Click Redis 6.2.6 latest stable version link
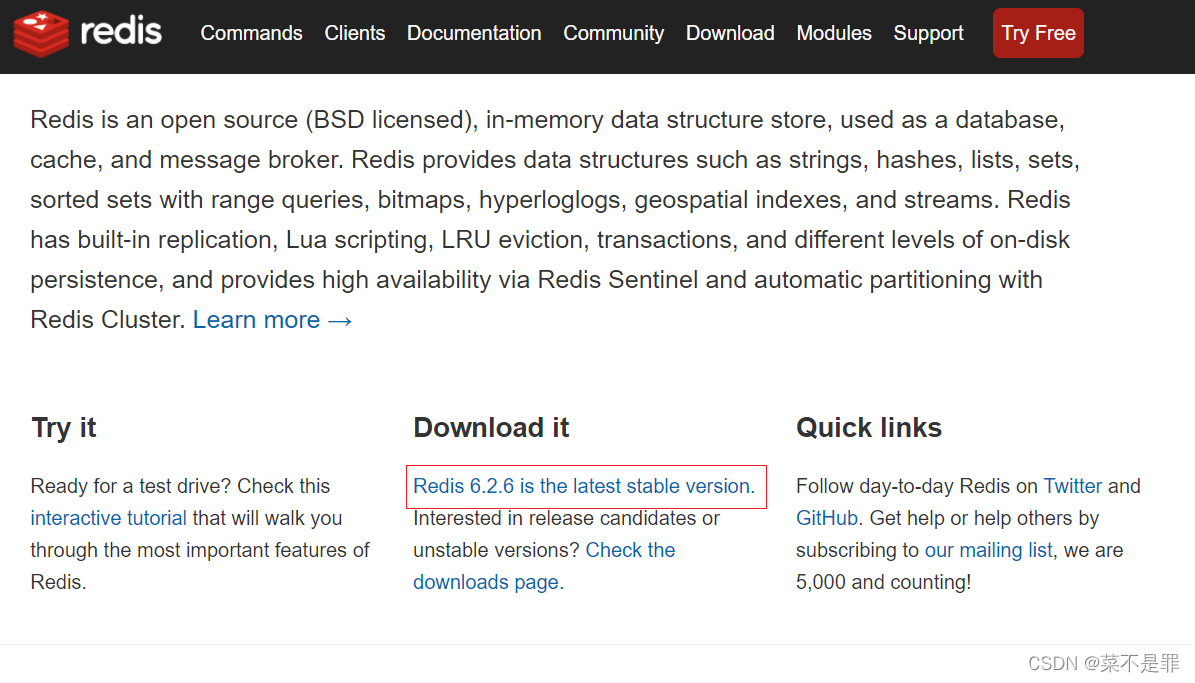This screenshot has width=1195, height=683. (584, 486)
